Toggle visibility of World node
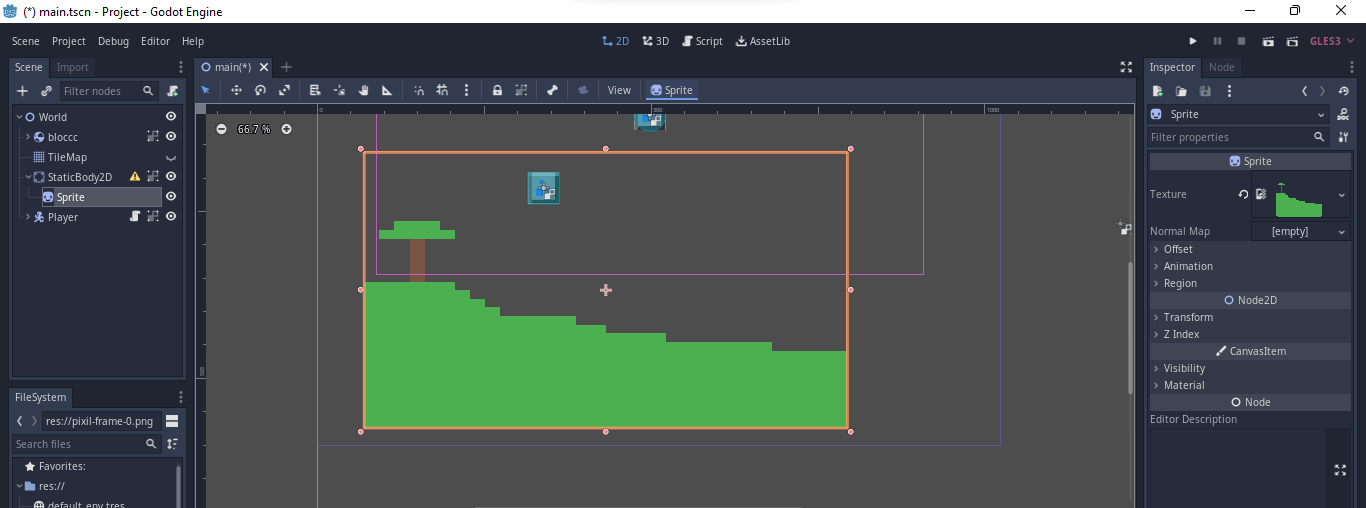The image size is (1366, 508). tap(171, 117)
